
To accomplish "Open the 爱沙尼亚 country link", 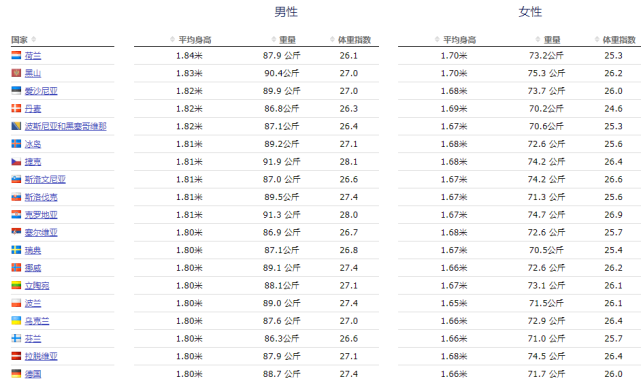I will pos(41,91).
